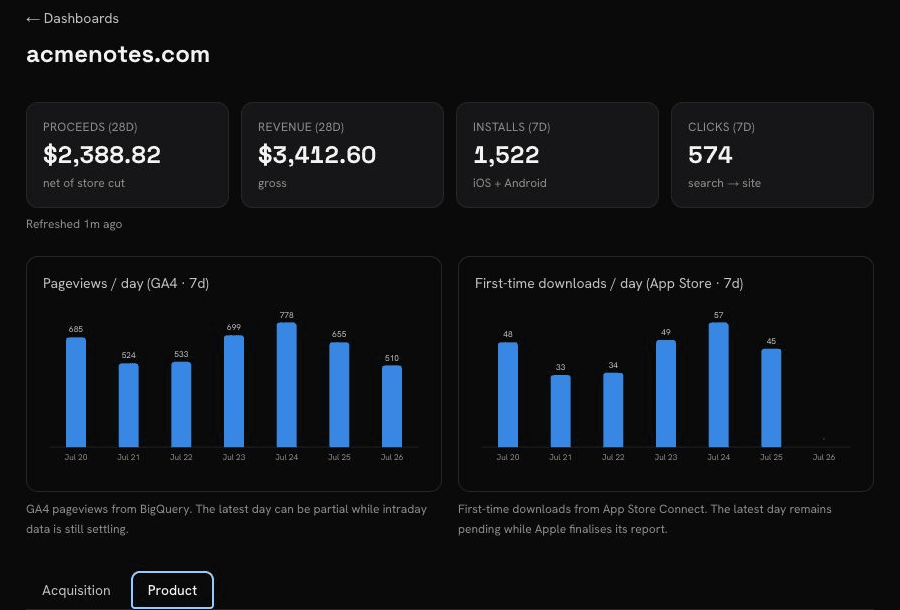The width and height of the screenshot is (900, 610).
Task: Select the Jul 23 downloads bar labeled 49
Action: tap(666, 393)
